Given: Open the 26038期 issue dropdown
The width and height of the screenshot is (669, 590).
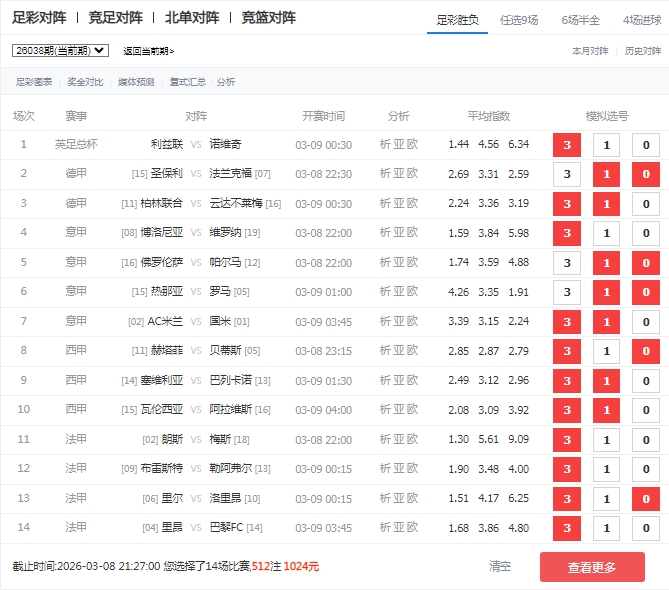Looking at the screenshot, I should pyautogui.click(x=60, y=50).
